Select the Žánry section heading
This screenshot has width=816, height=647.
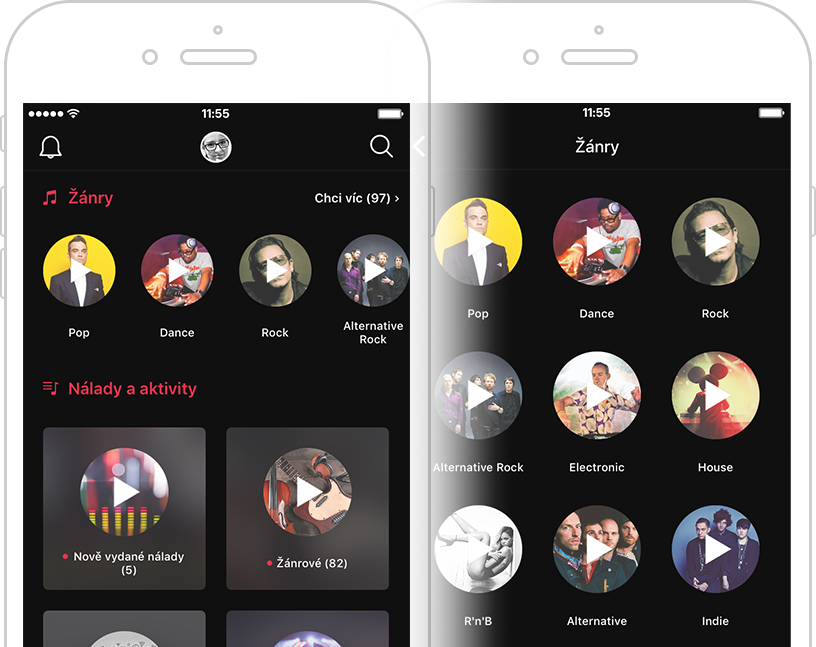(x=91, y=198)
